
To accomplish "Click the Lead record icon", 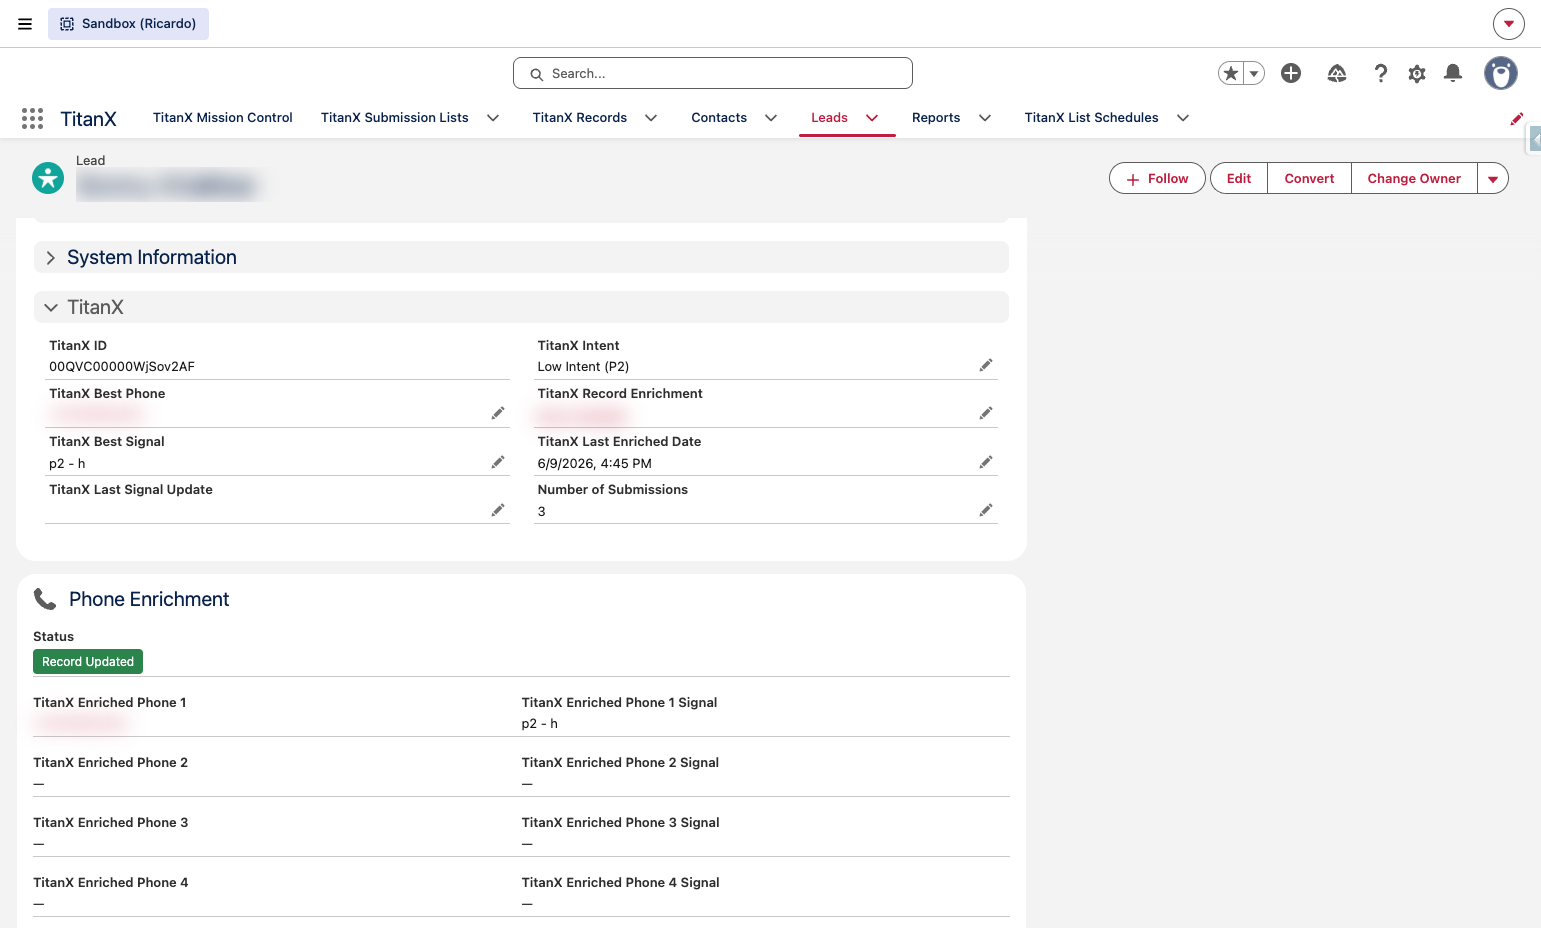I will (x=48, y=178).
